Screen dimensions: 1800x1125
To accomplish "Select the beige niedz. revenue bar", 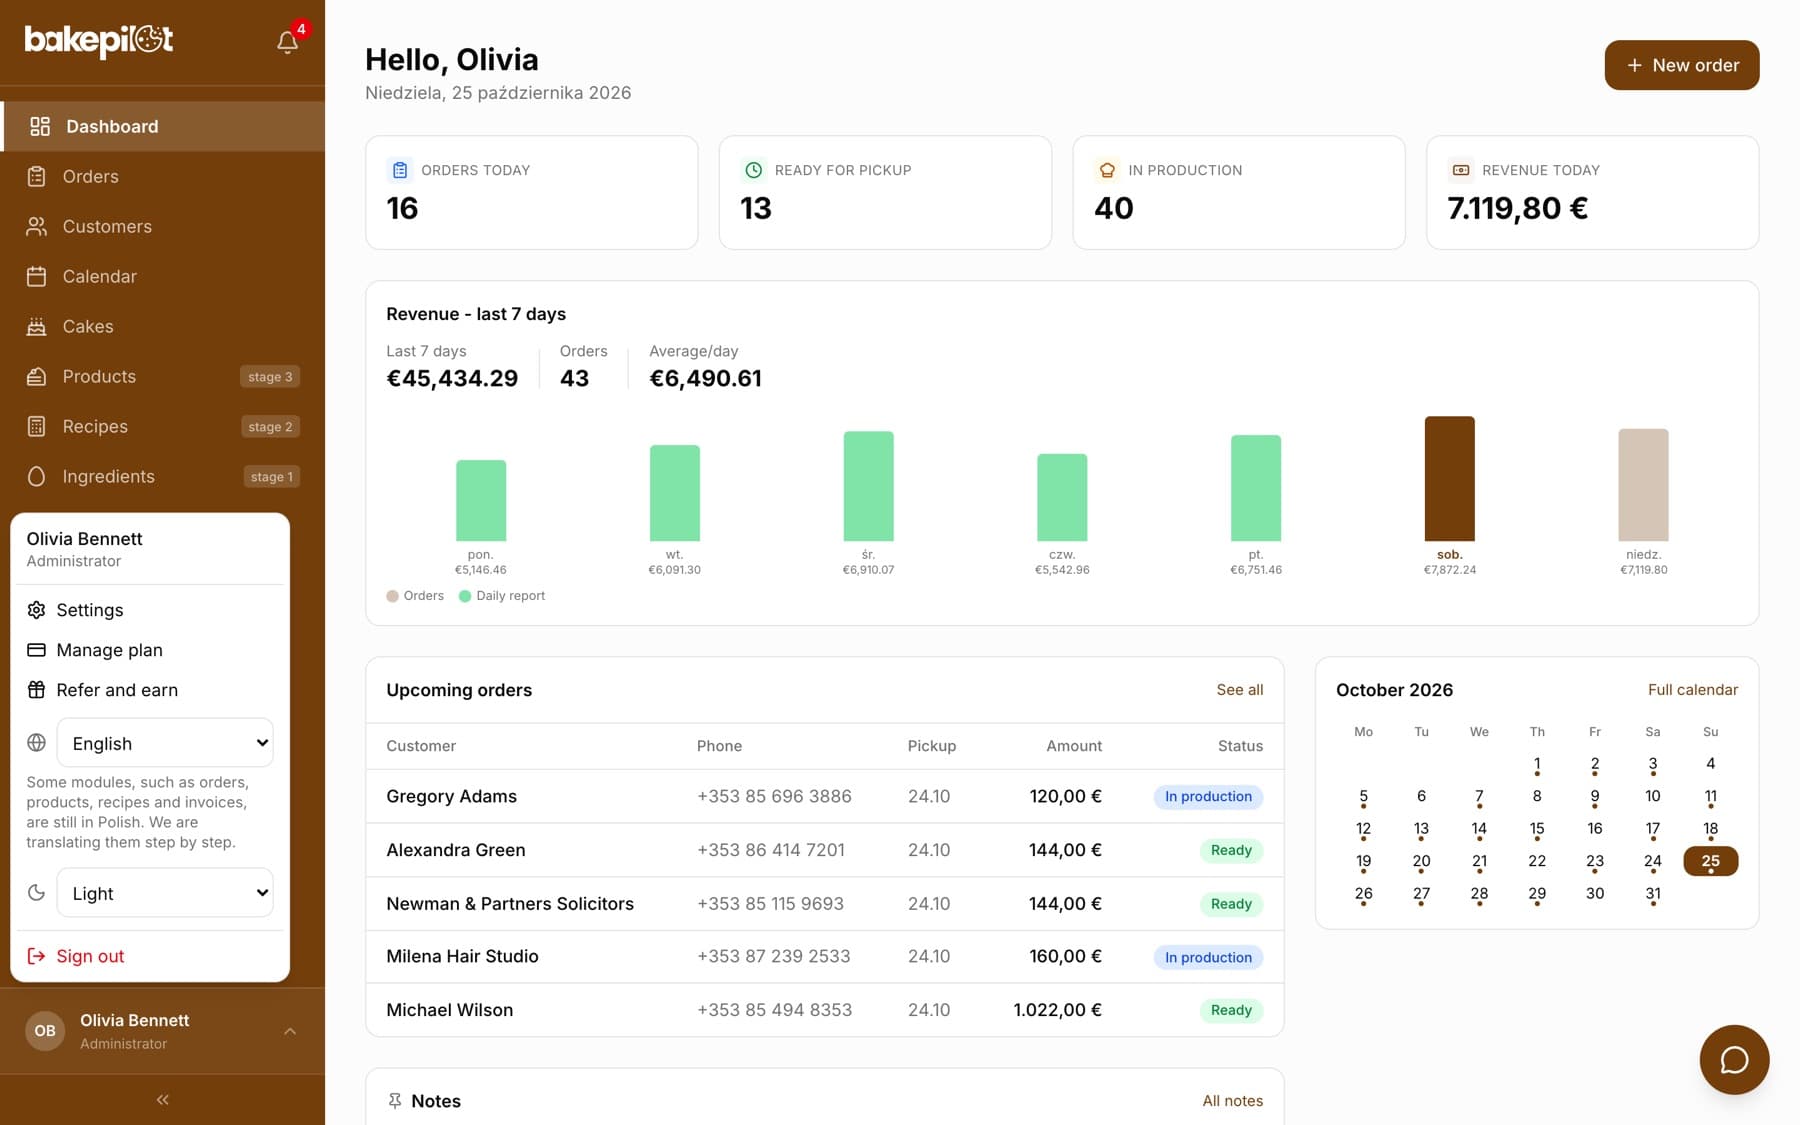I will [x=1643, y=485].
